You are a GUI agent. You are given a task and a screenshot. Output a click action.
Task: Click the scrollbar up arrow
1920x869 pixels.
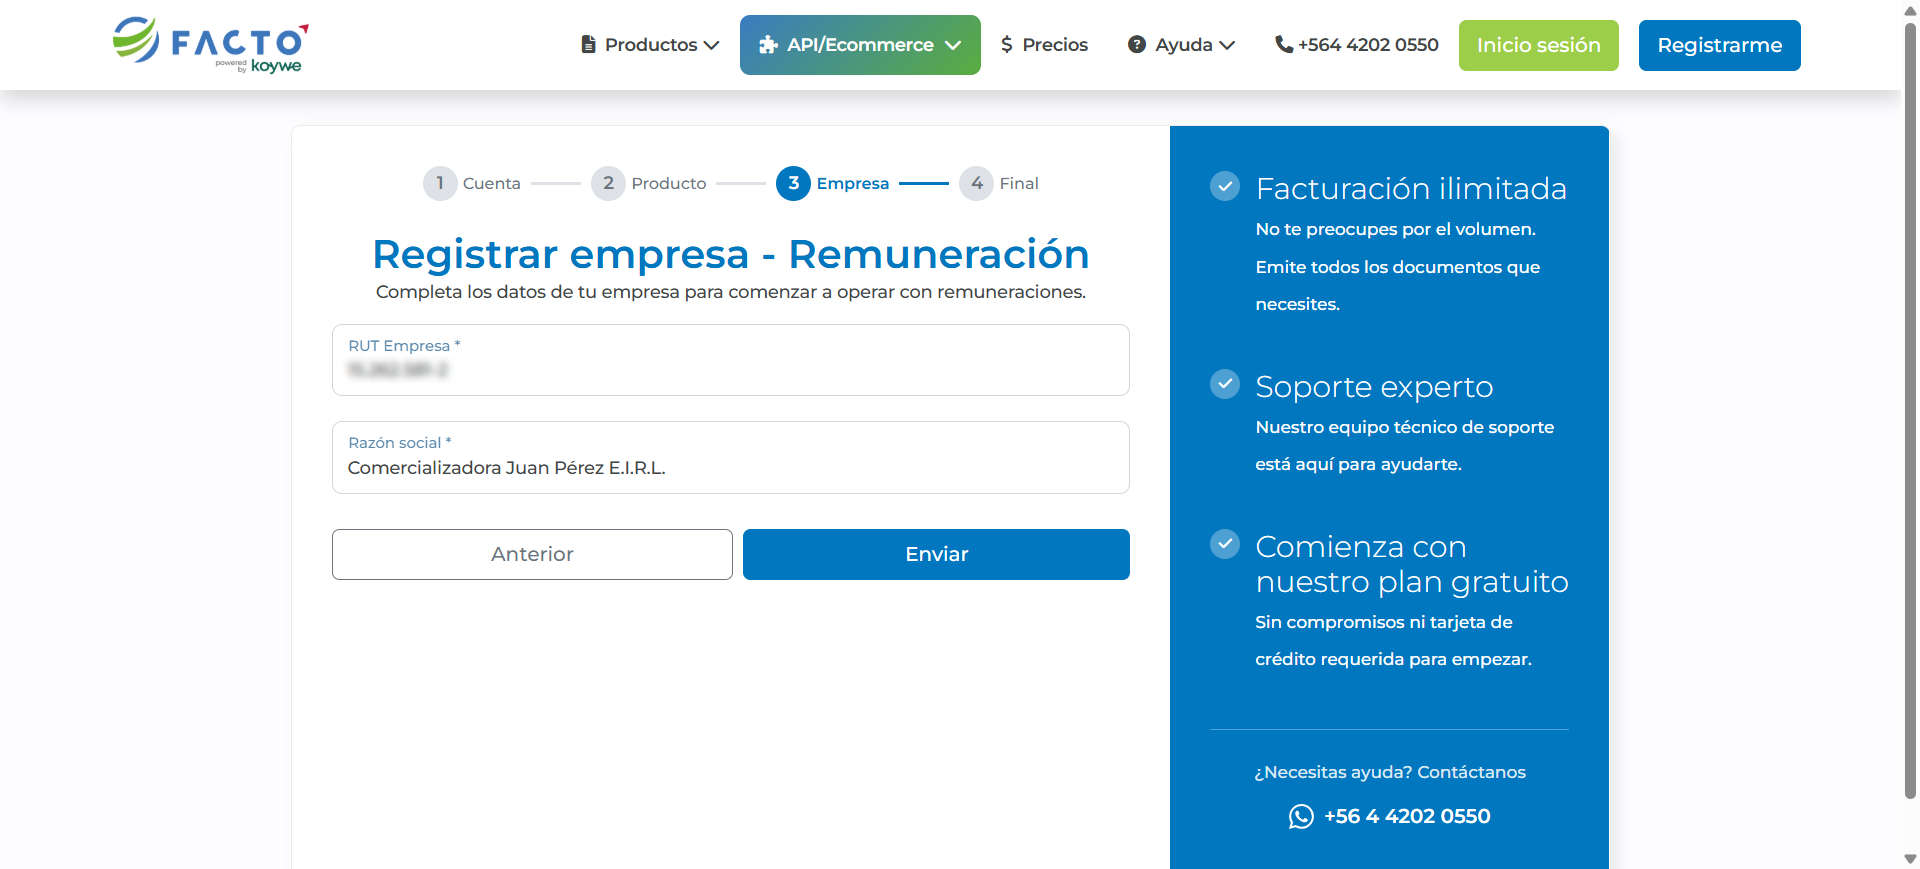[x=1910, y=9]
